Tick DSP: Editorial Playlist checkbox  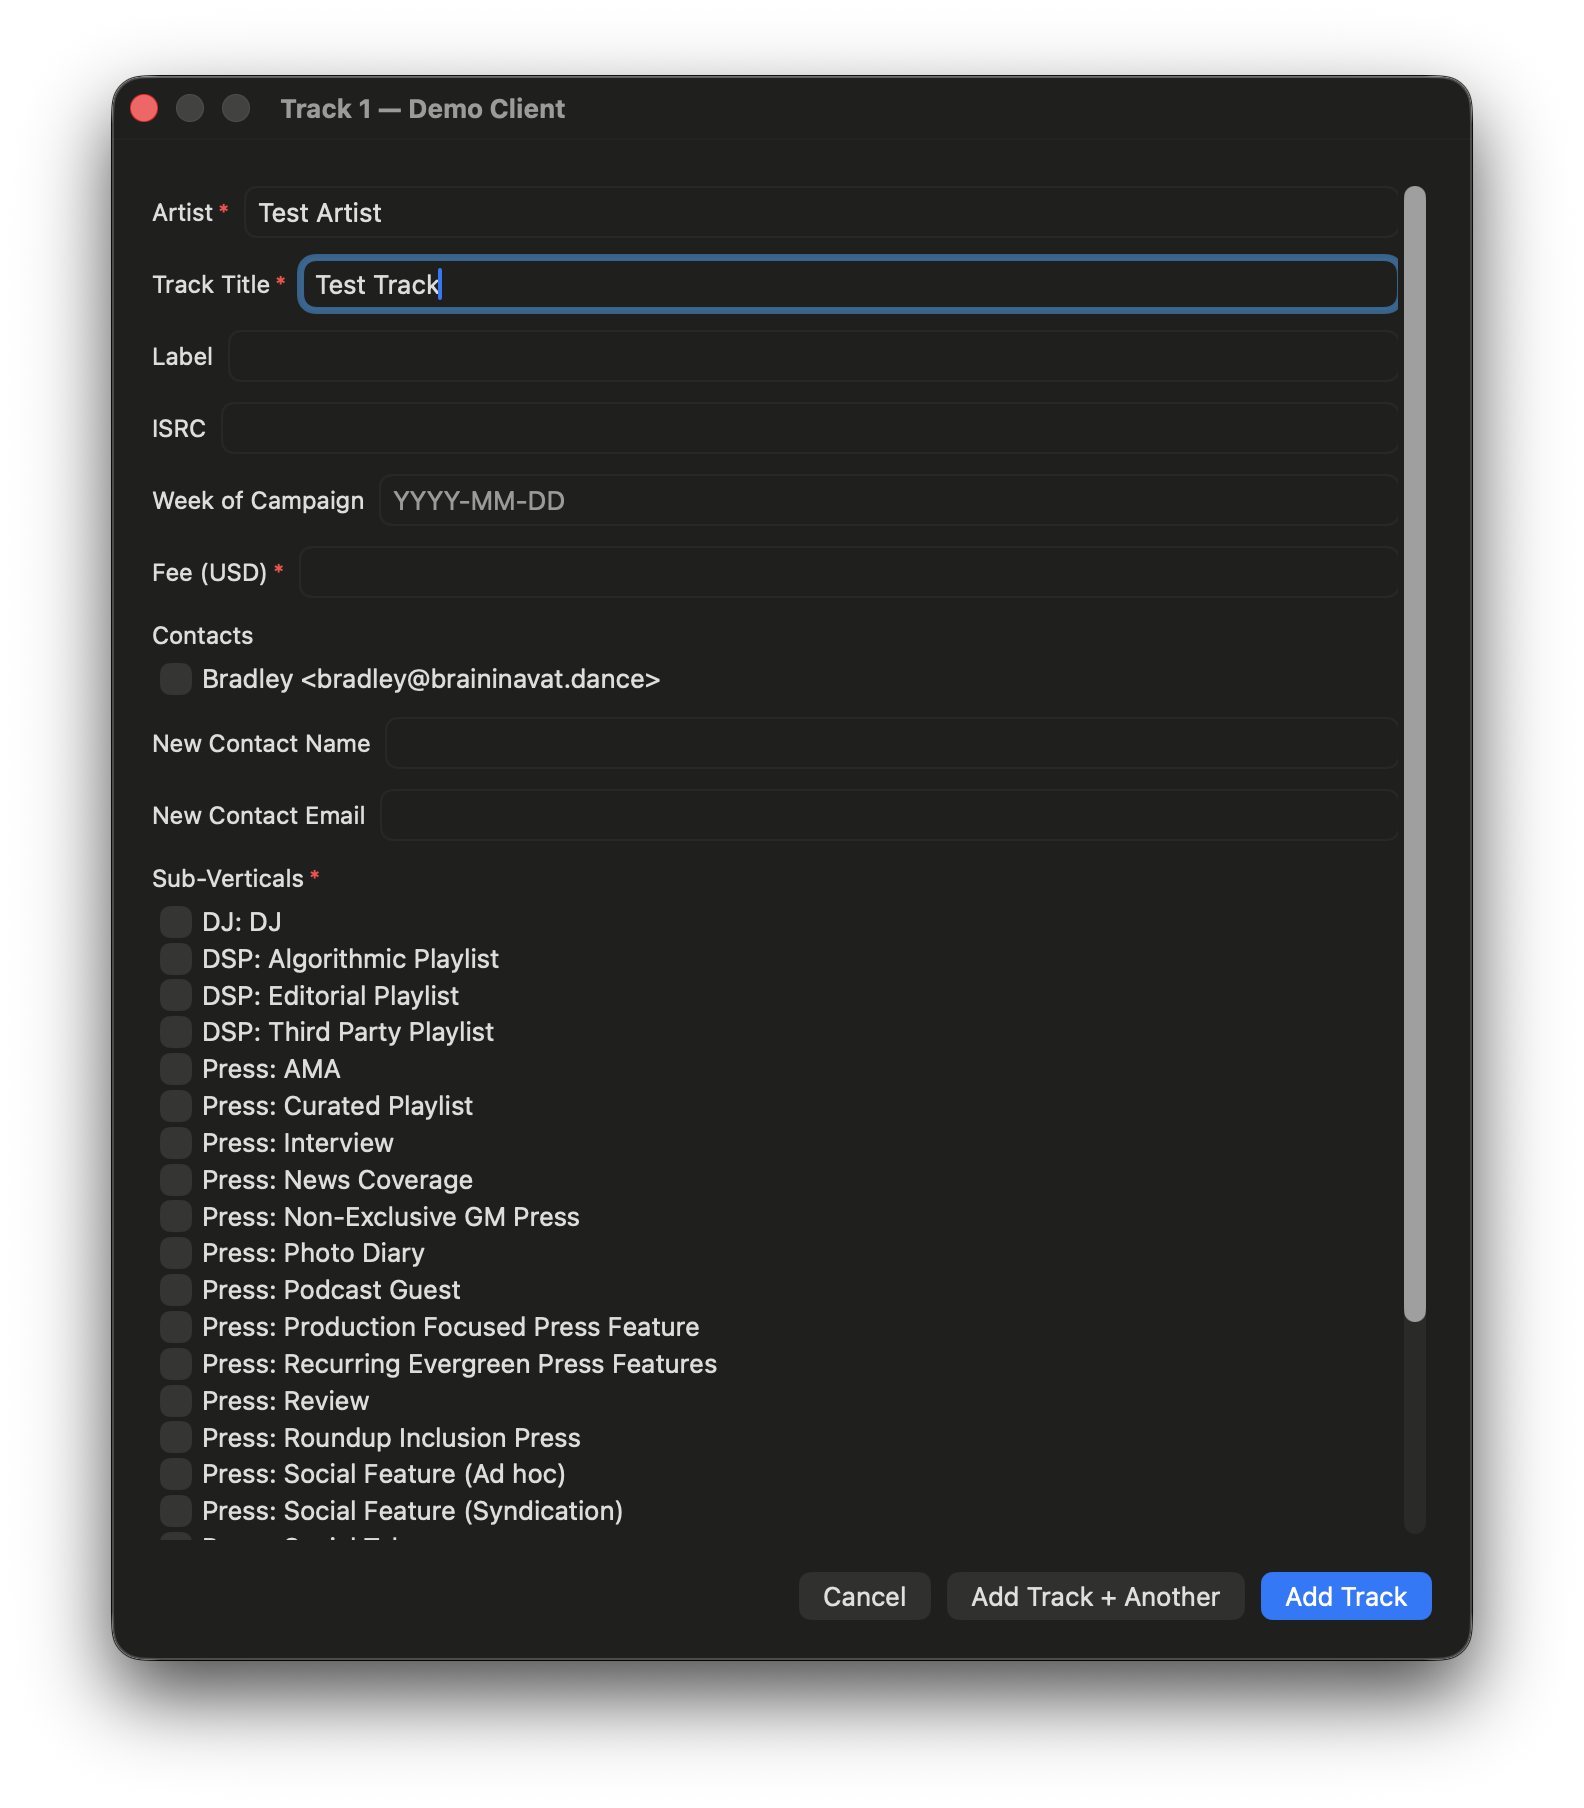pos(176,996)
